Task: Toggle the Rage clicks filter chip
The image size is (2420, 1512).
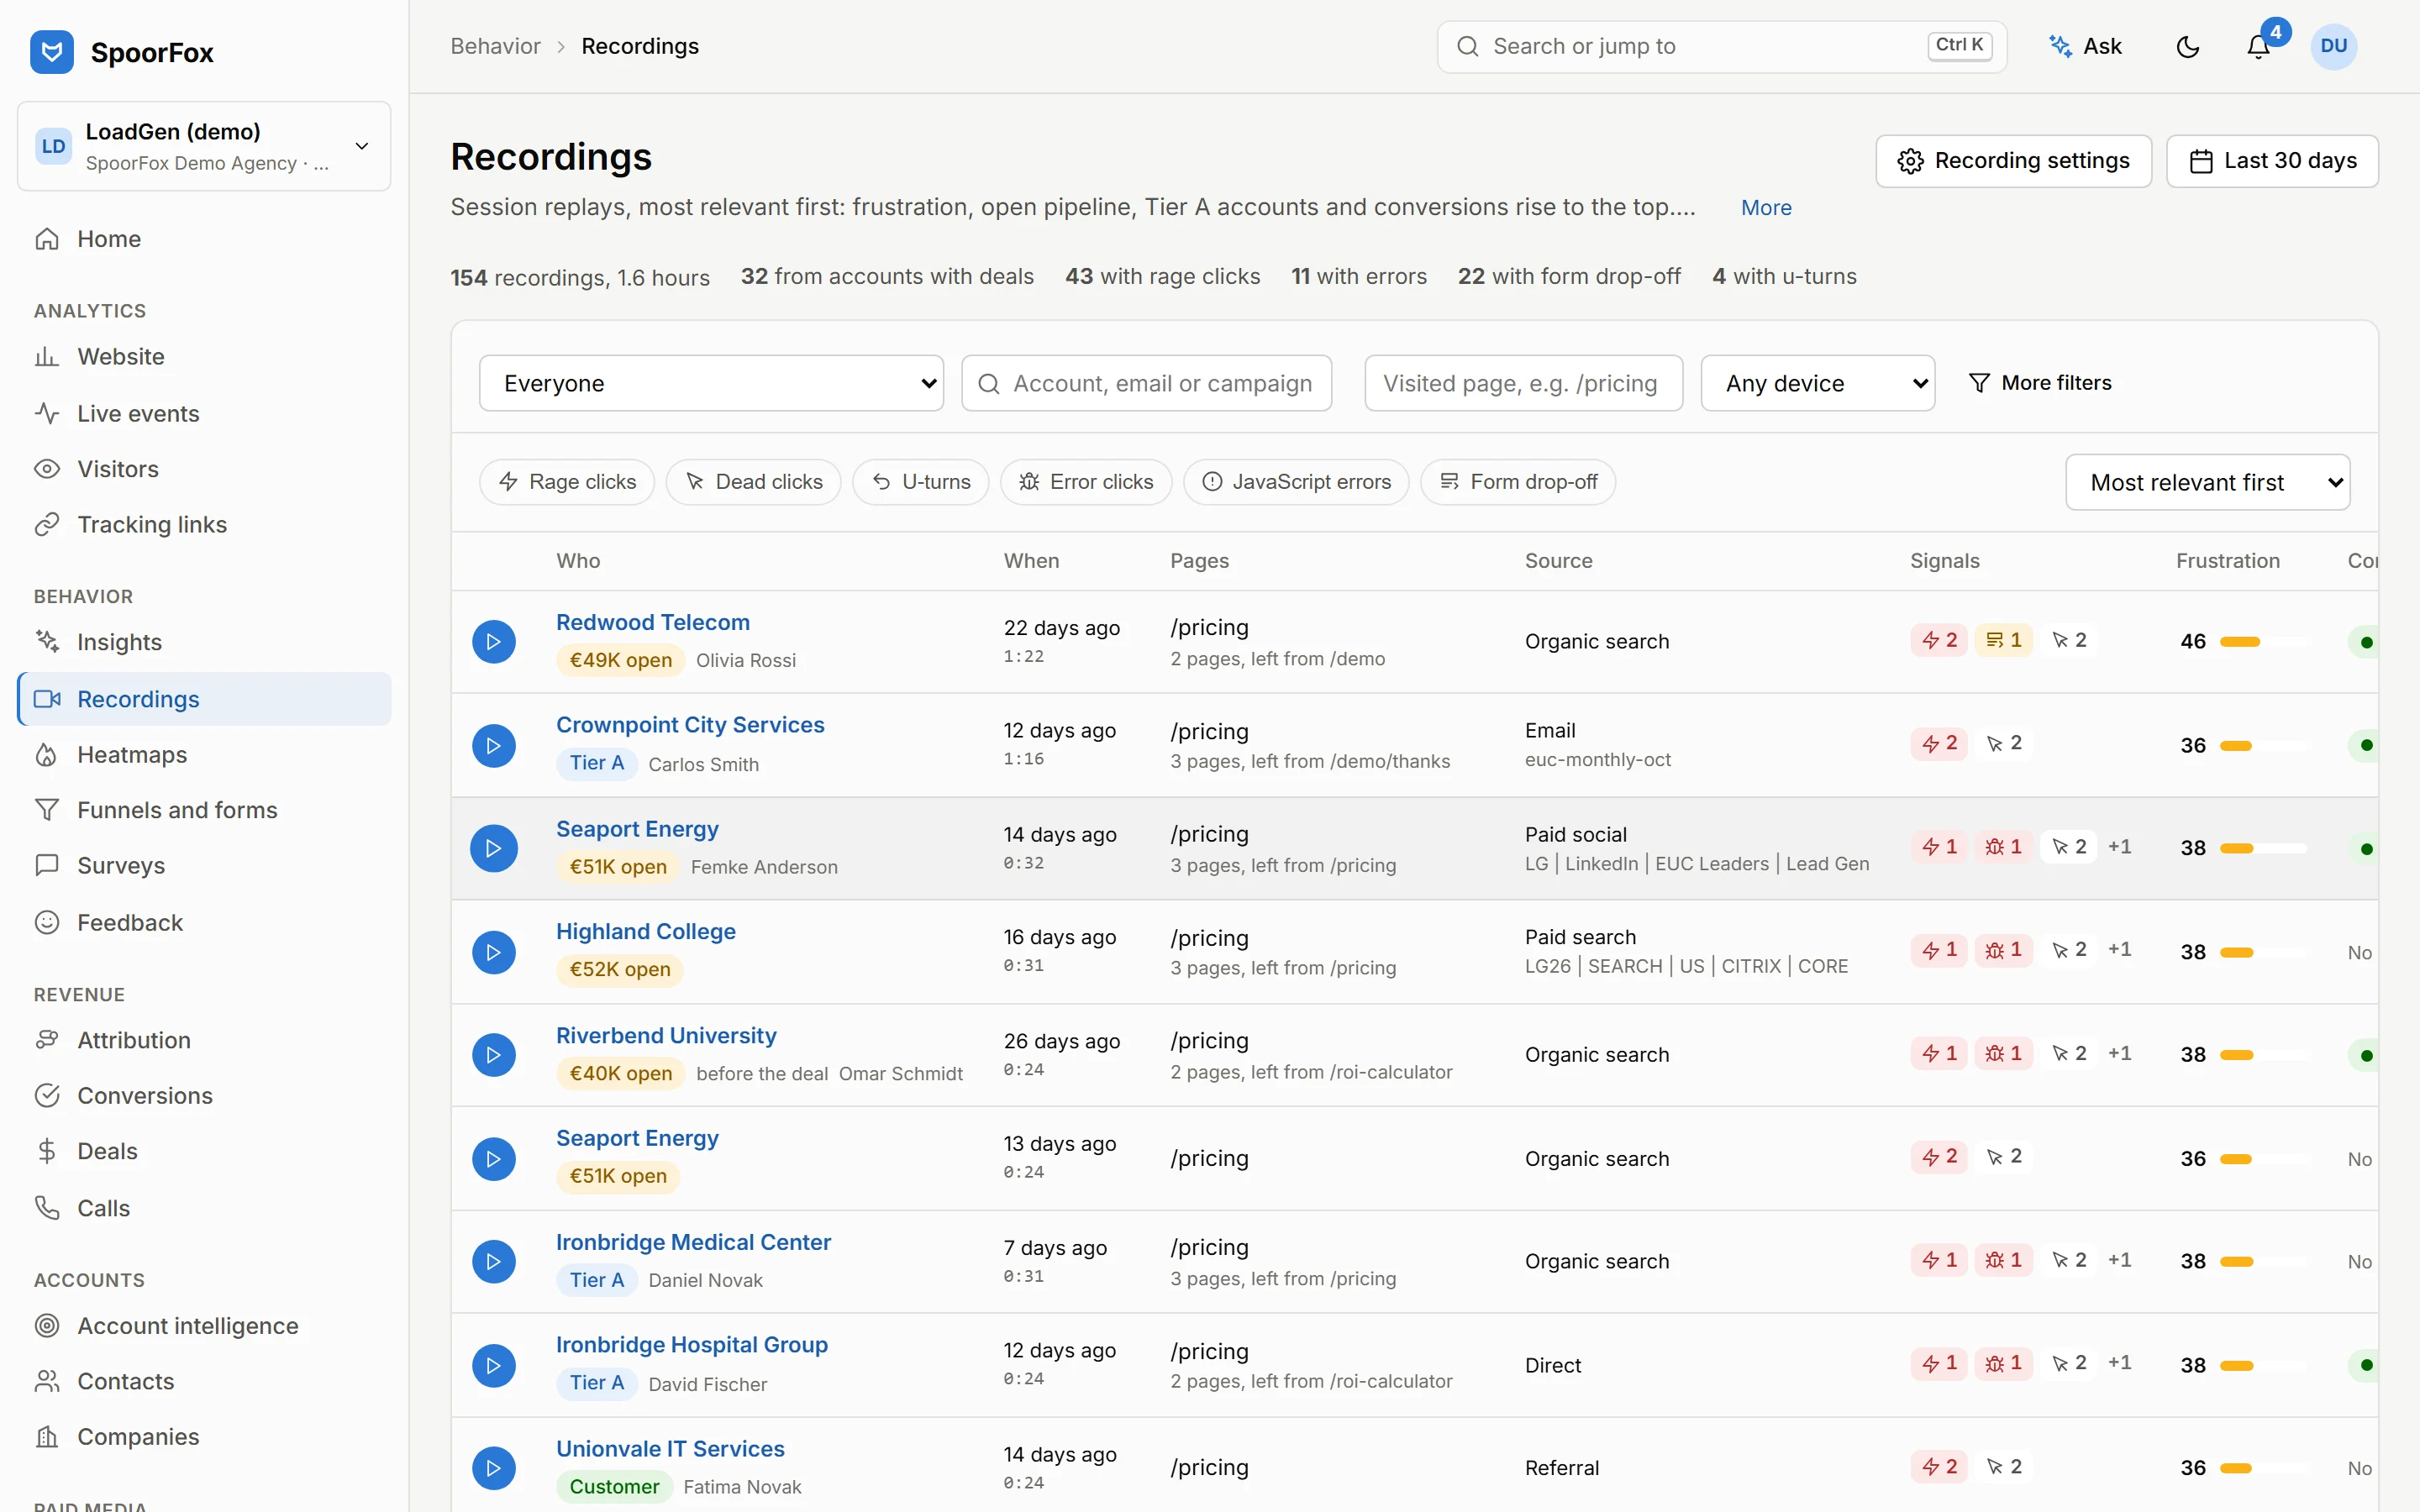Action: (x=567, y=482)
